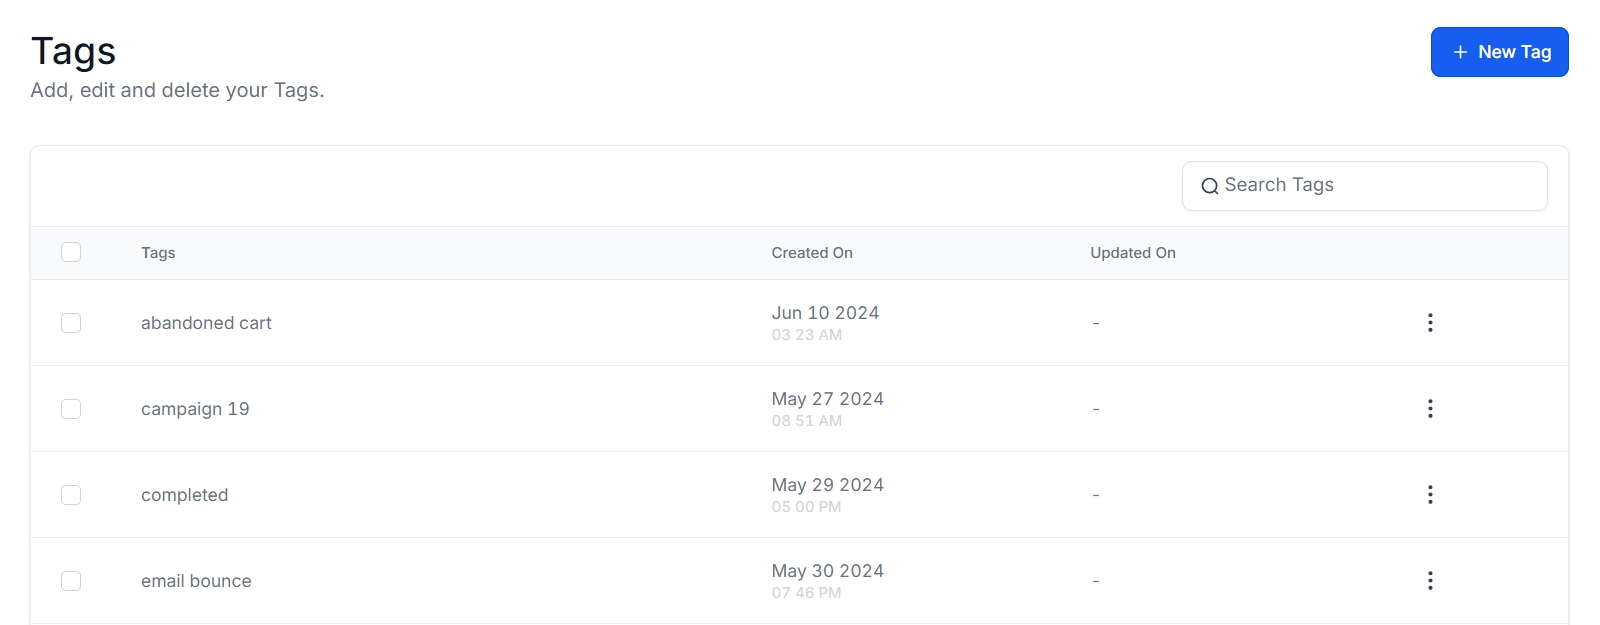This screenshot has width=1600, height=625.
Task: Open the three-dot menu for email bounce
Action: [x=1430, y=581]
